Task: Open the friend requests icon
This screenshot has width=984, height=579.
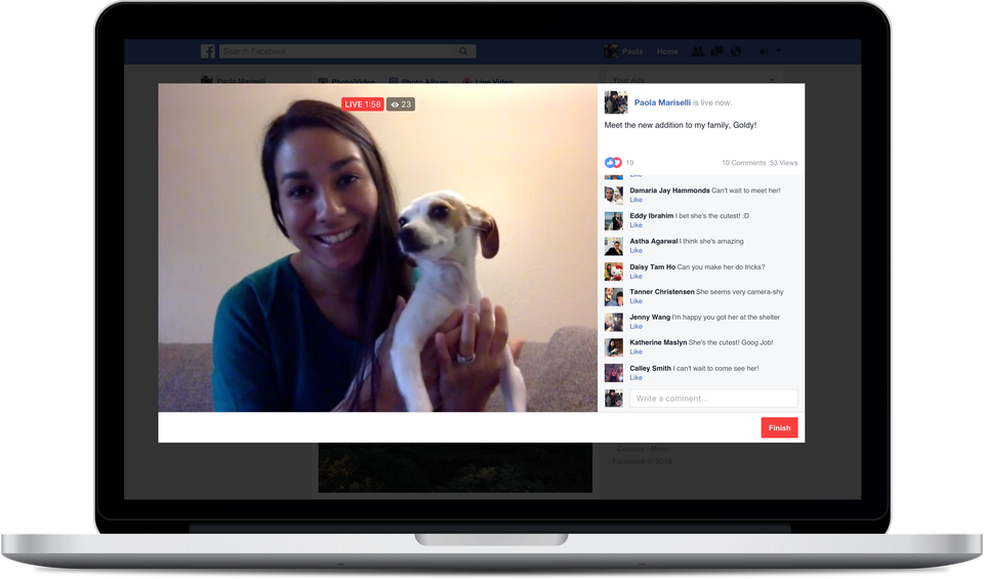Action: tap(699, 52)
